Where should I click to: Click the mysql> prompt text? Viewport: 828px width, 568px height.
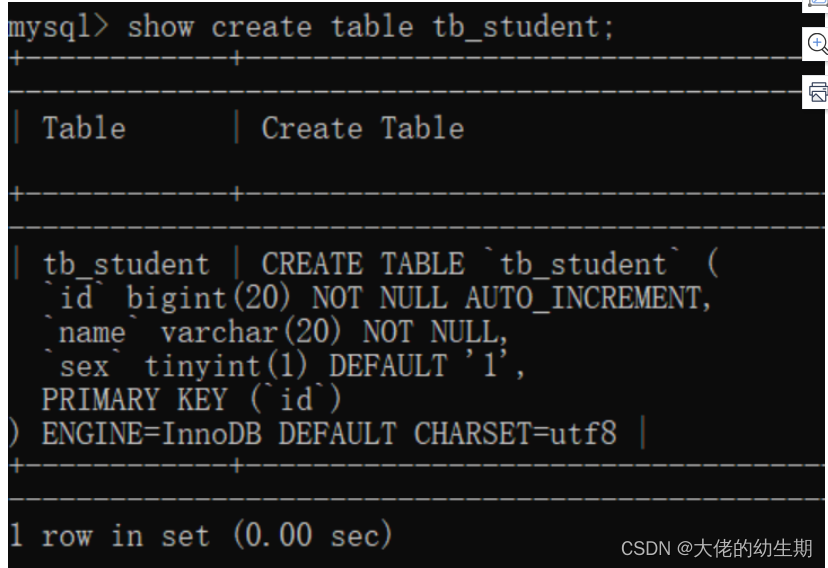[58, 26]
